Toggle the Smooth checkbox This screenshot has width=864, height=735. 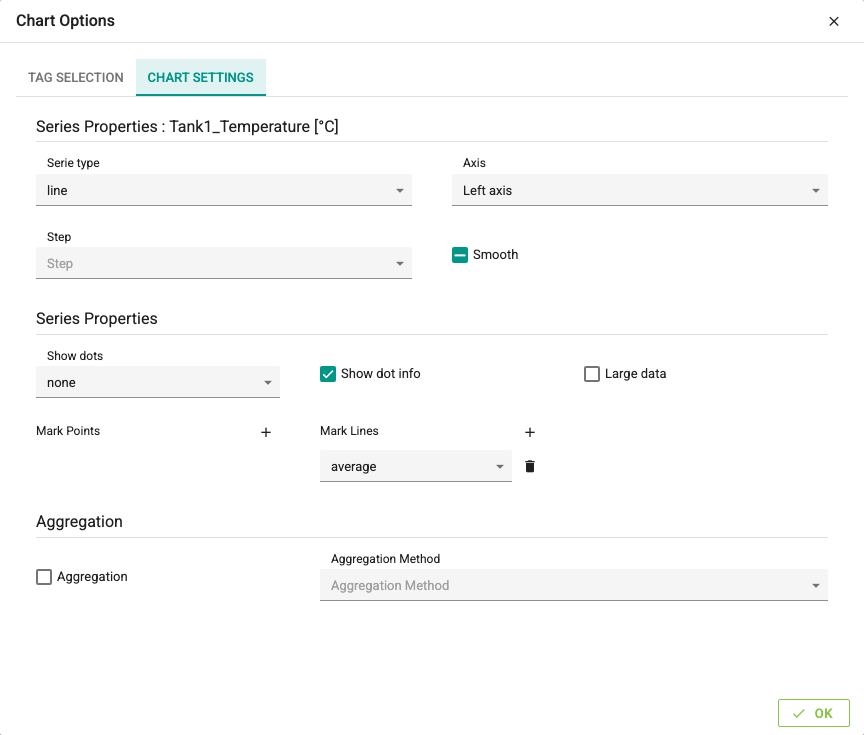tap(460, 255)
